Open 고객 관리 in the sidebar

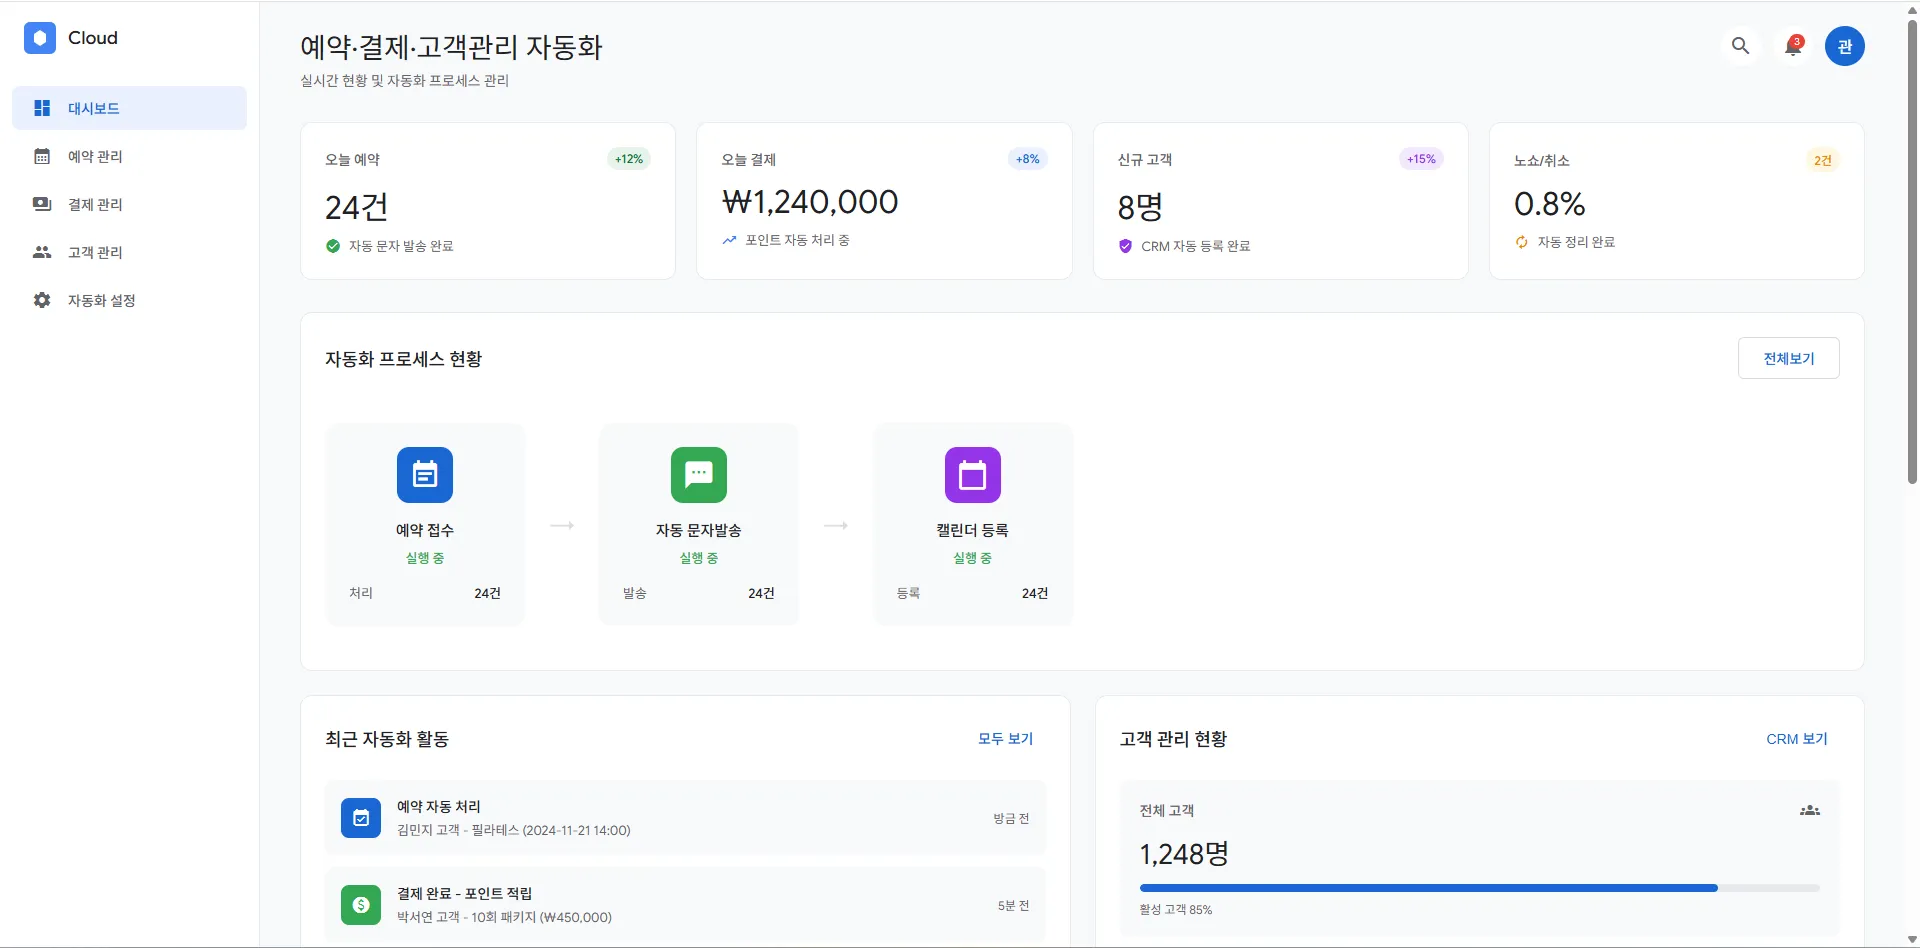point(129,252)
